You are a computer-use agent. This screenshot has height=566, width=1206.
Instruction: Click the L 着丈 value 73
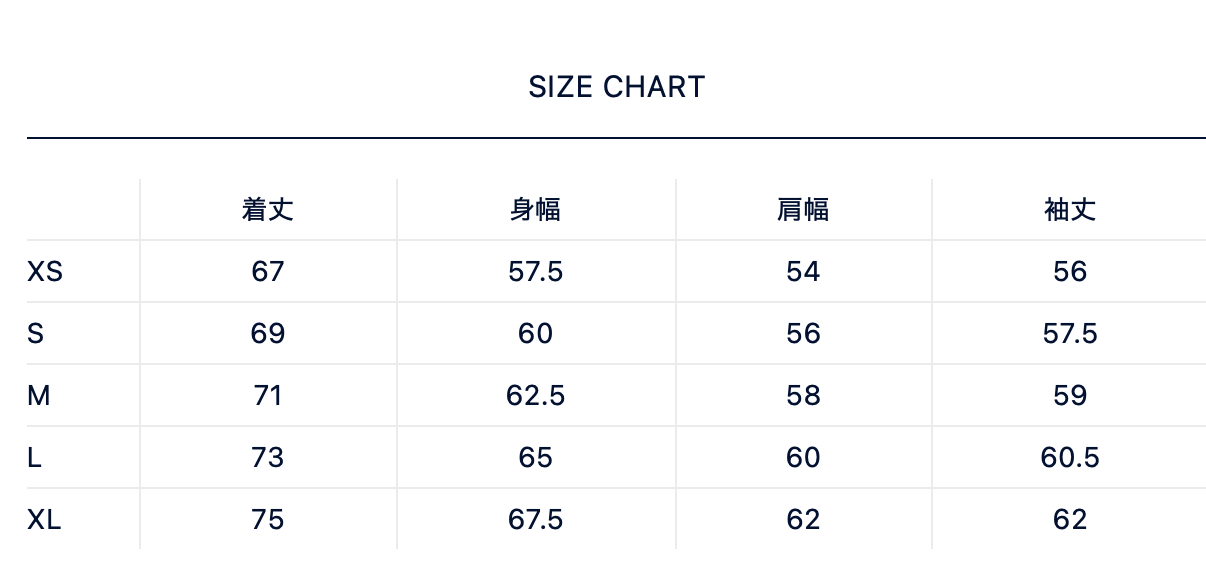[x=268, y=457]
